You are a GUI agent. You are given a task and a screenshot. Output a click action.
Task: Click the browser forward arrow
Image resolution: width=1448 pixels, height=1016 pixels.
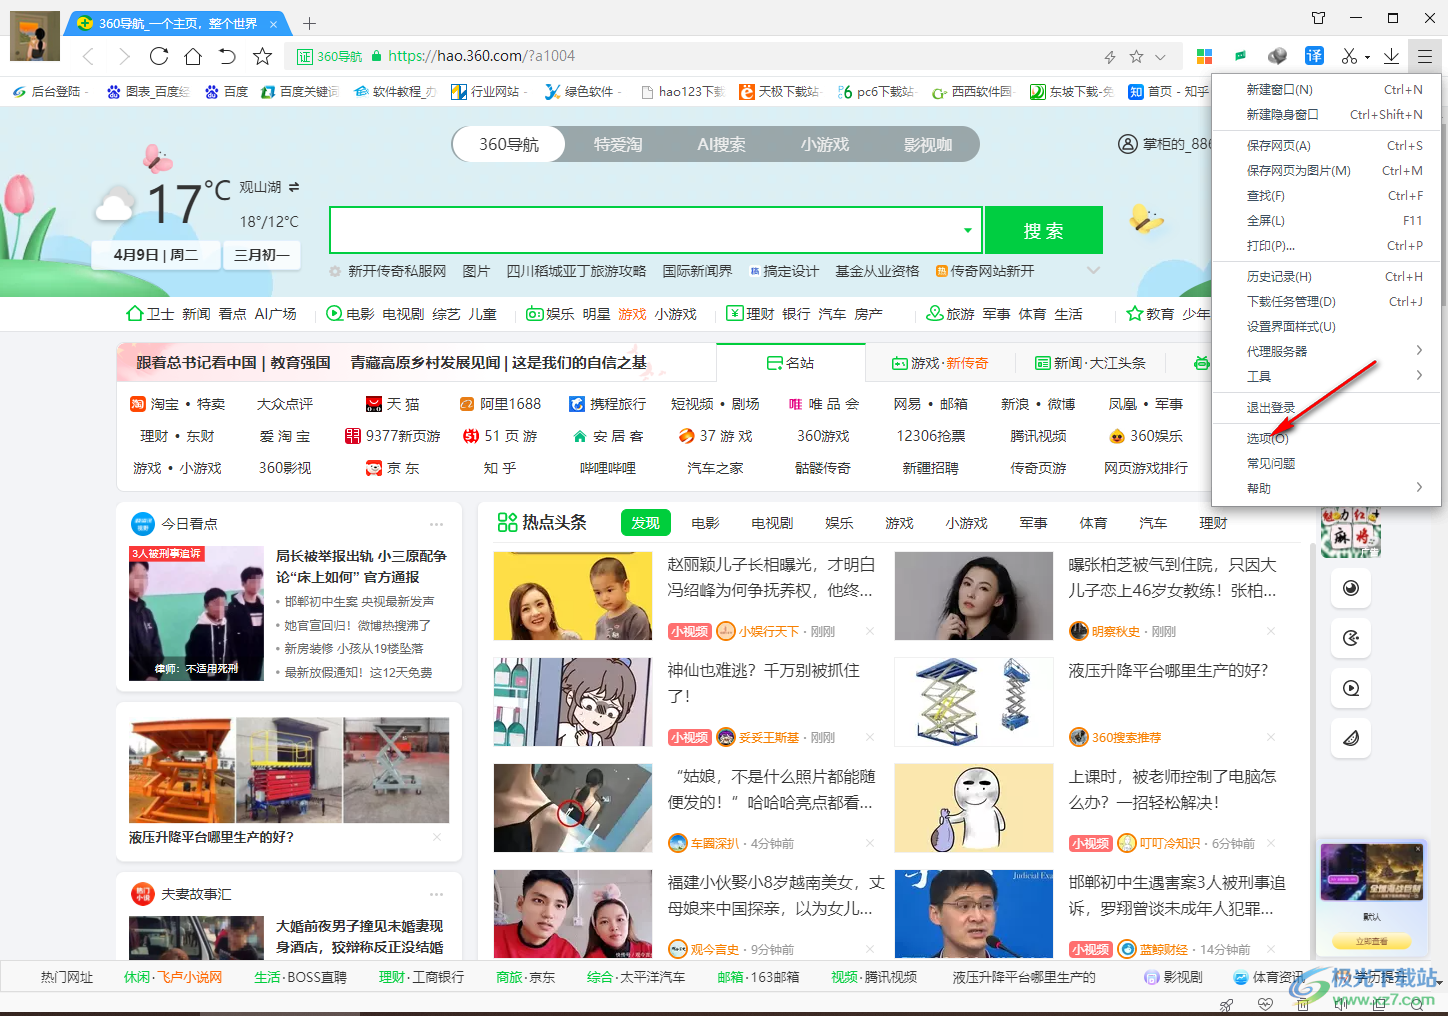coord(124,56)
